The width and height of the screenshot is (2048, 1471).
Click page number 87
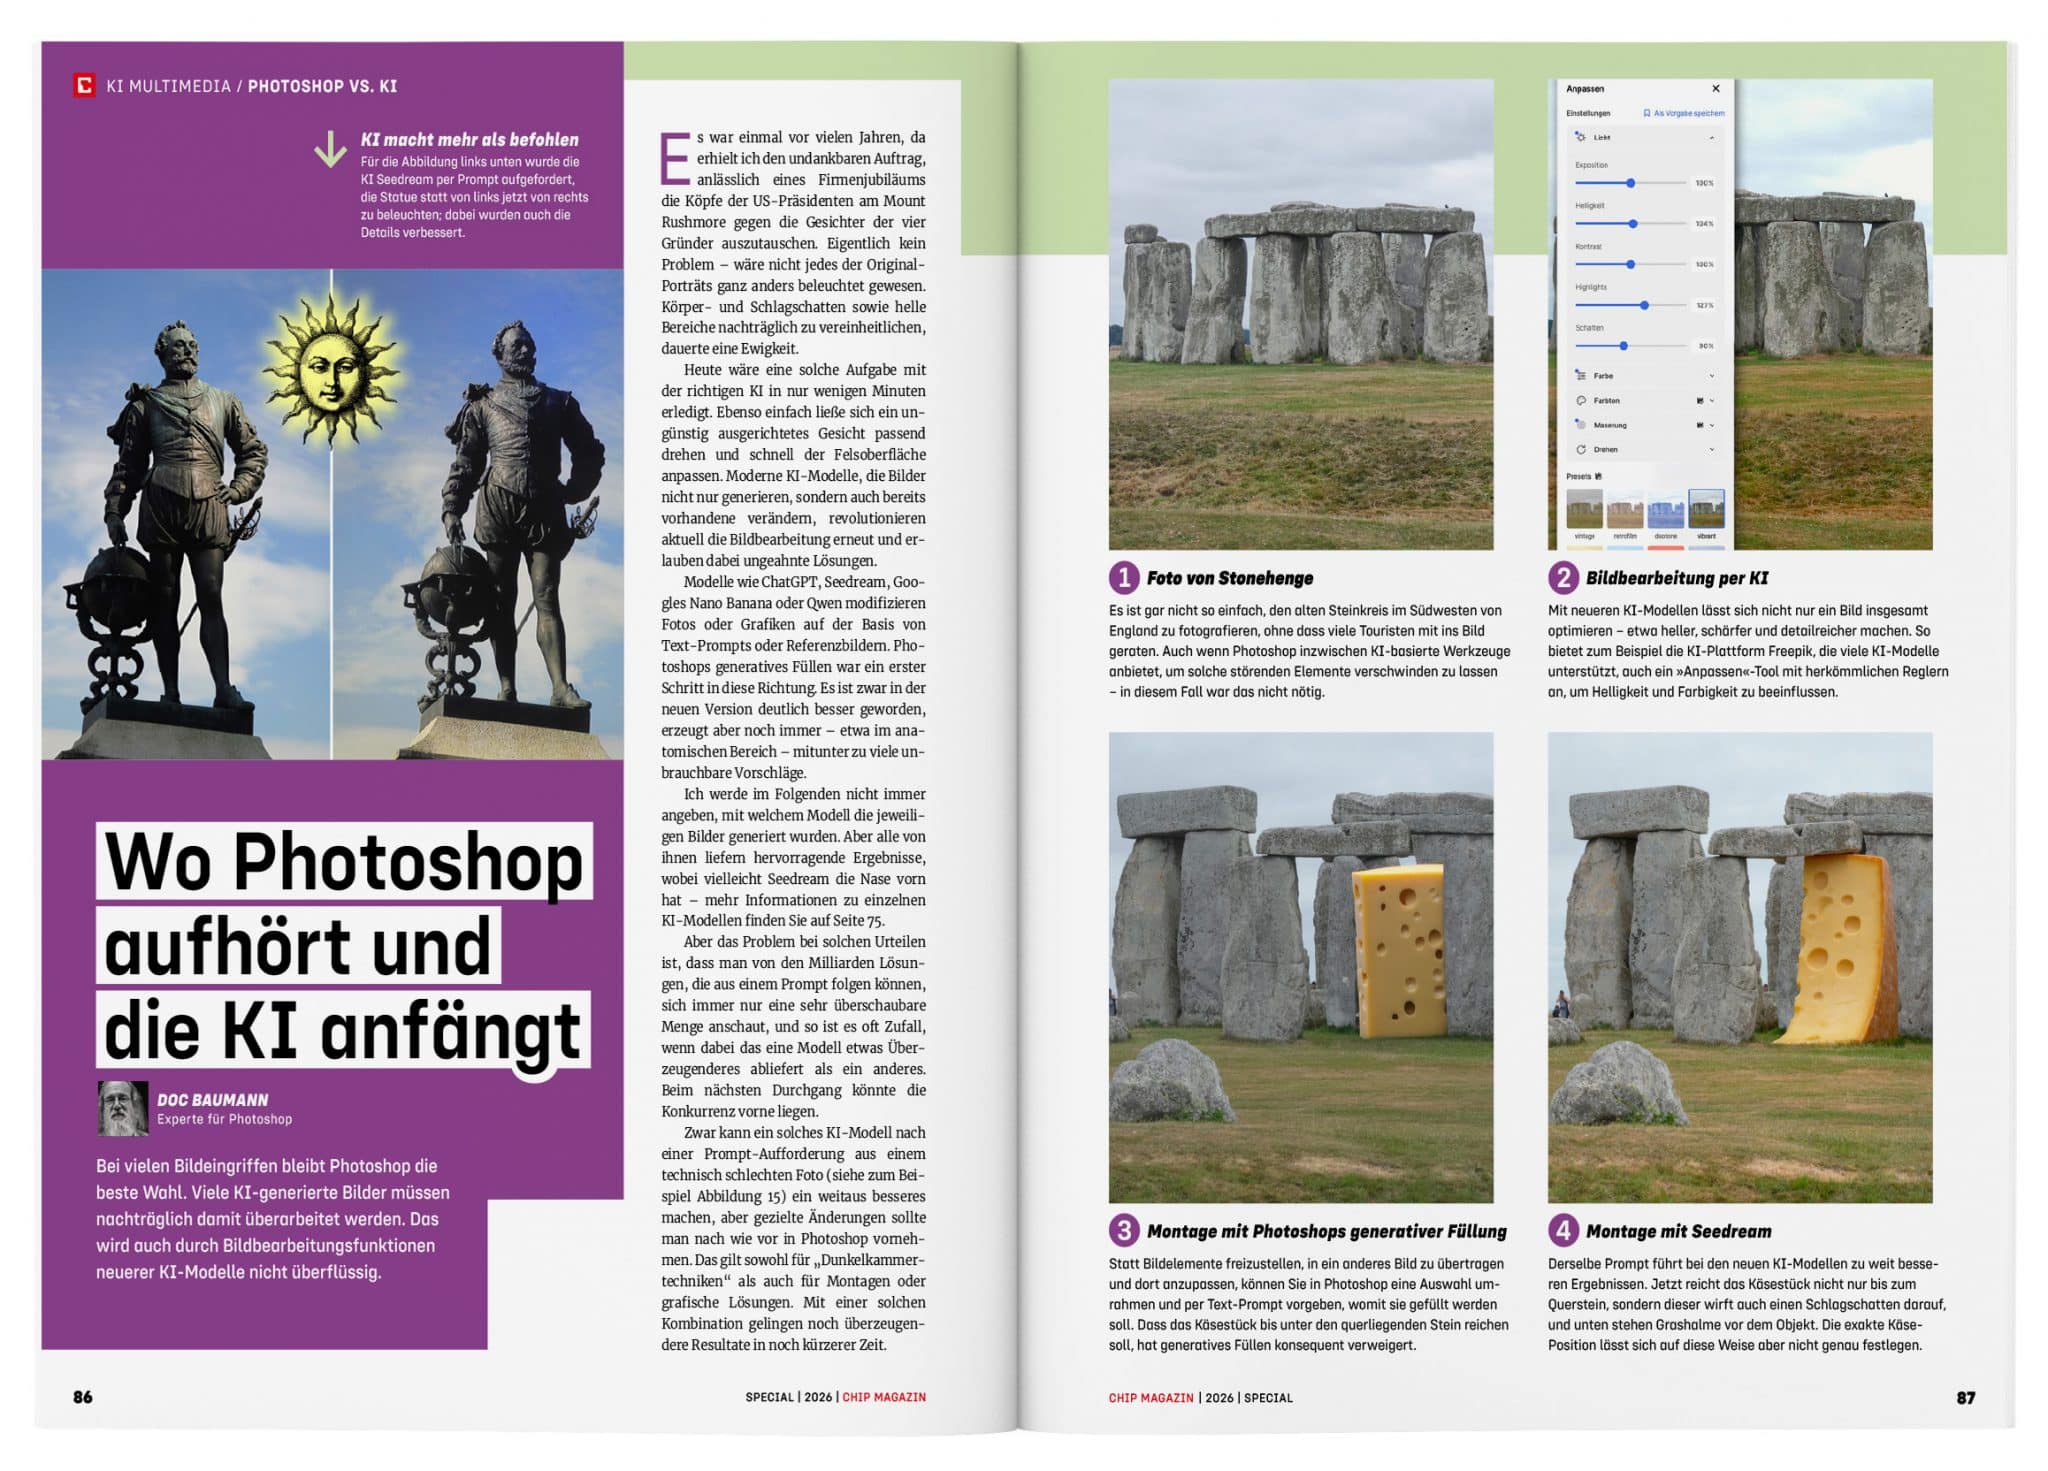coord(1966,1397)
